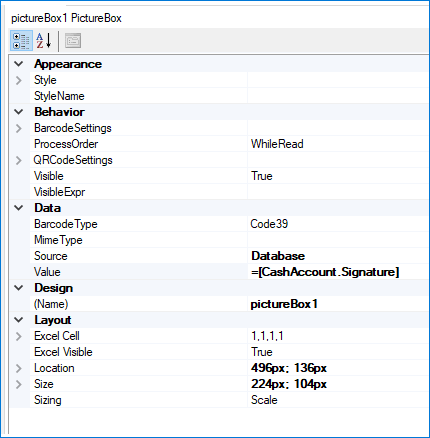Collapse the Appearance category
The height and width of the screenshot is (438, 430).
(x=19, y=64)
